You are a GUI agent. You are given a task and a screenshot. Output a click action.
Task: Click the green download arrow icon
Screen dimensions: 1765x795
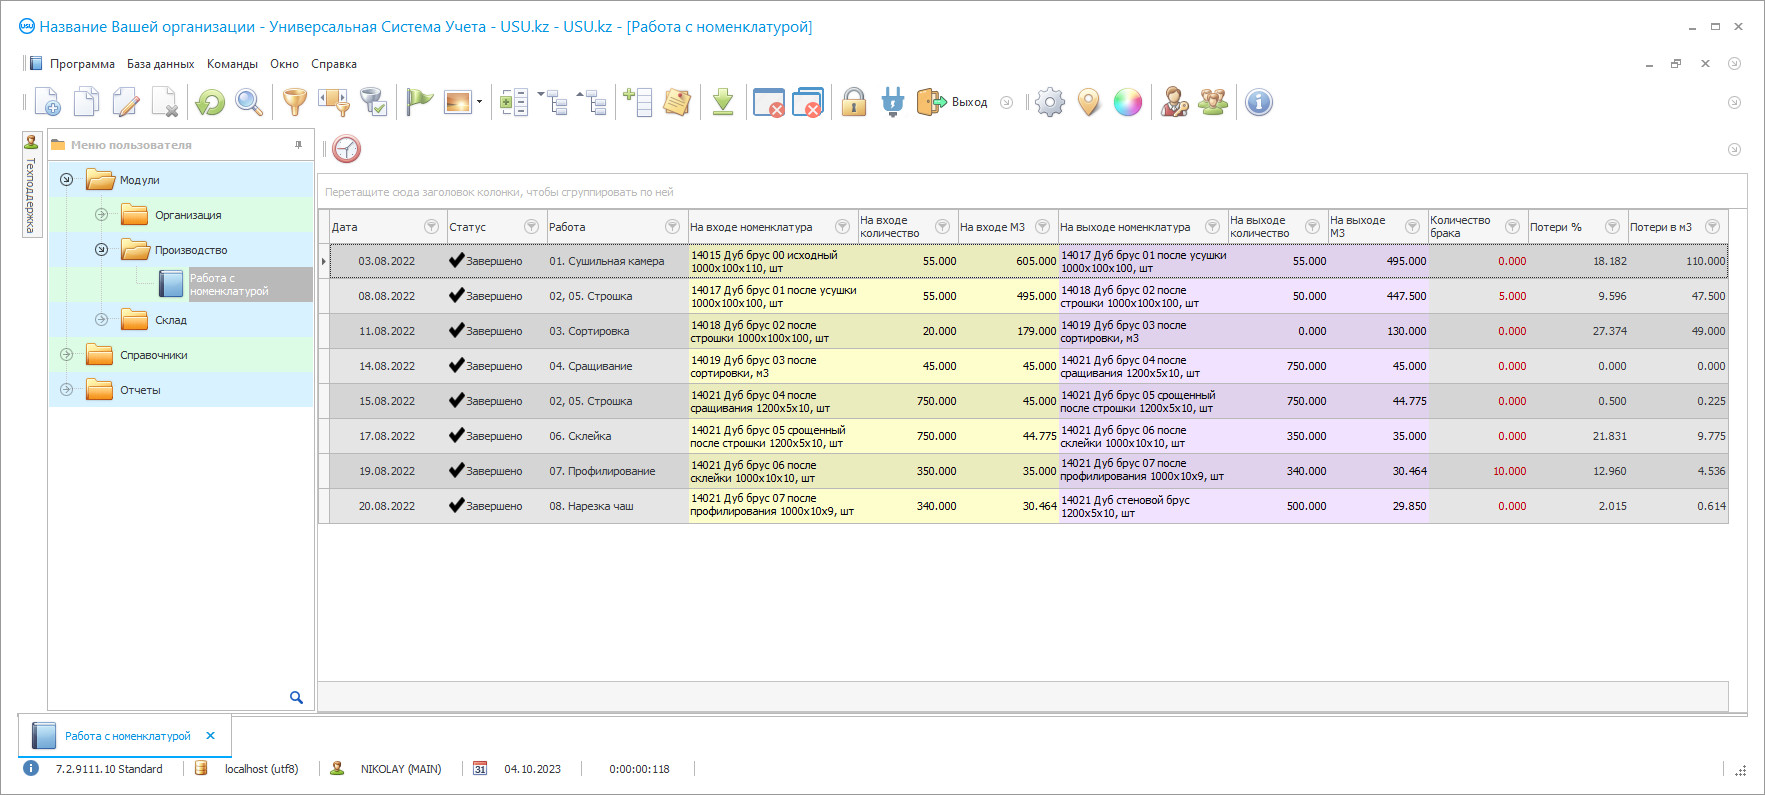723,102
